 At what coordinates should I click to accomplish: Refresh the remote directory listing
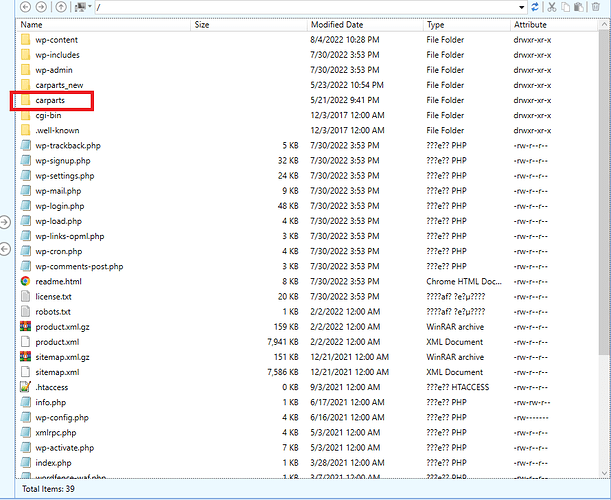pos(535,7)
